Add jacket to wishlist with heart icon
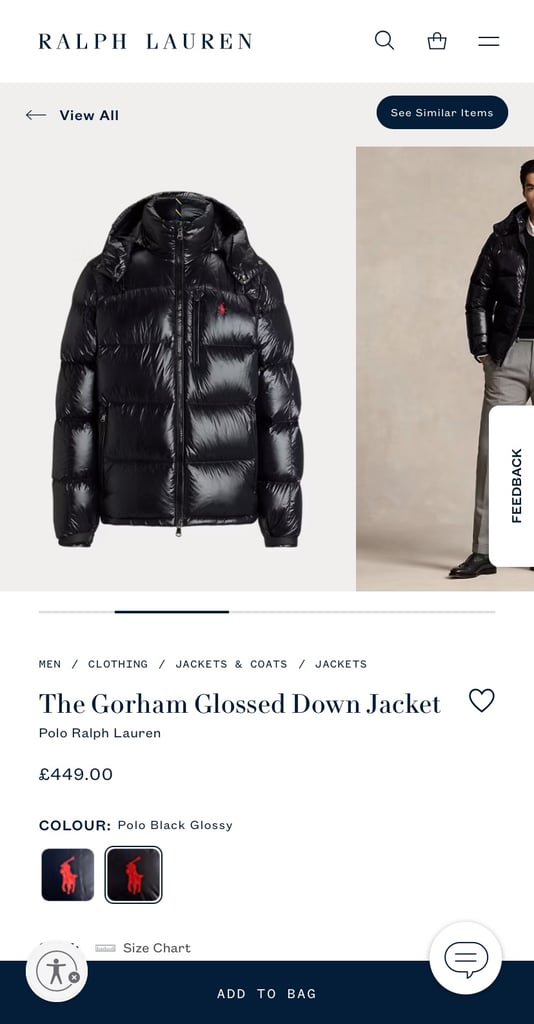534x1024 pixels. coord(482,701)
